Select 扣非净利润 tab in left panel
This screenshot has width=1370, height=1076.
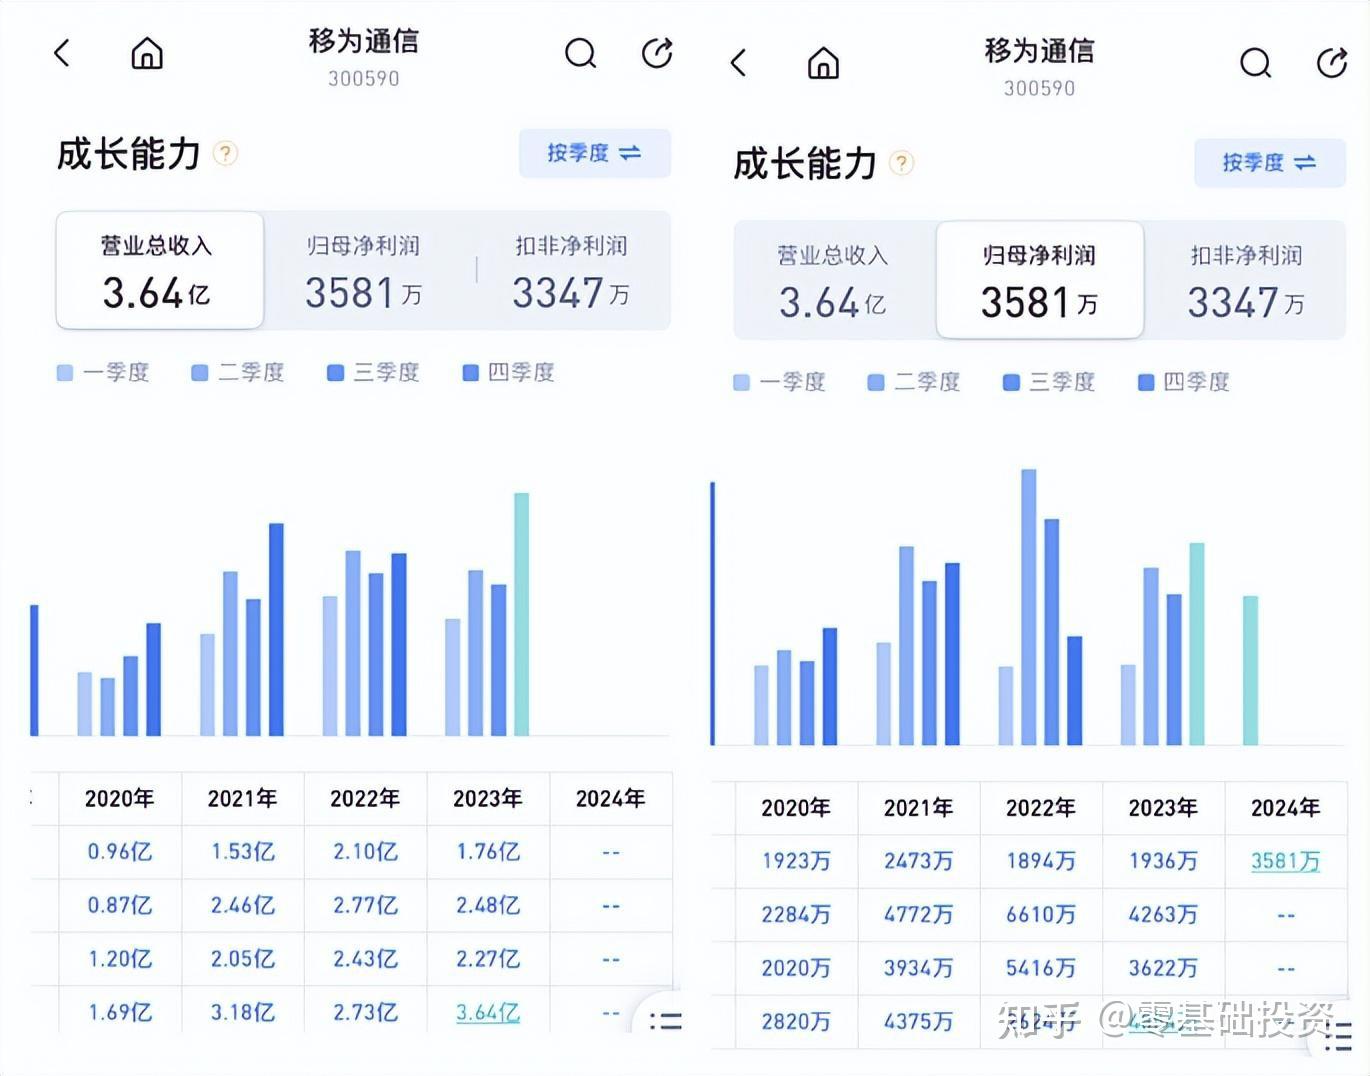tap(571, 270)
